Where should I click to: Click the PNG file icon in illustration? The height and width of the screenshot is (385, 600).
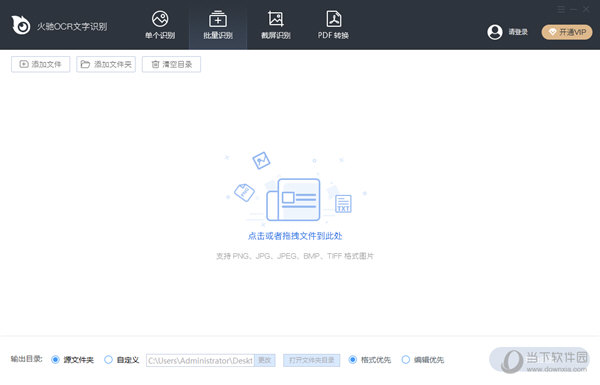click(x=245, y=192)
